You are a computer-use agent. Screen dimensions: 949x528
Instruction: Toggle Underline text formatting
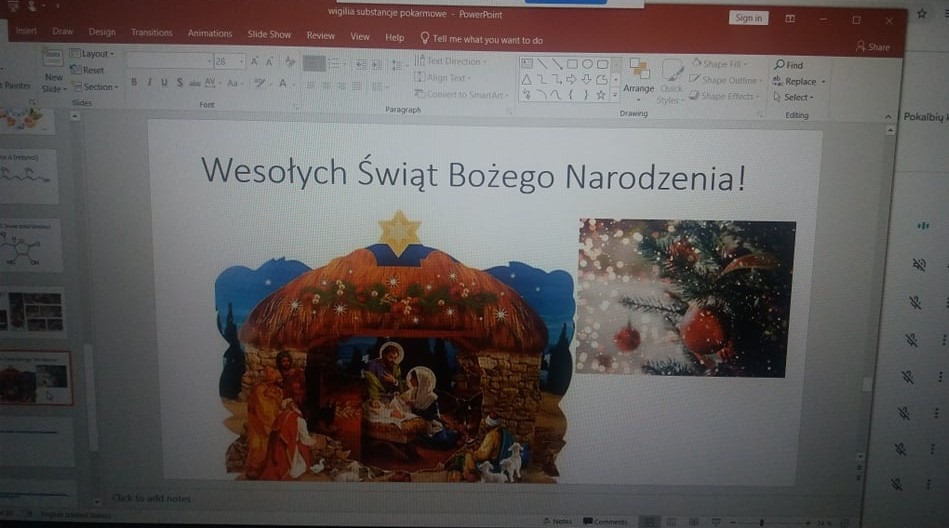(x=164, y=83)
